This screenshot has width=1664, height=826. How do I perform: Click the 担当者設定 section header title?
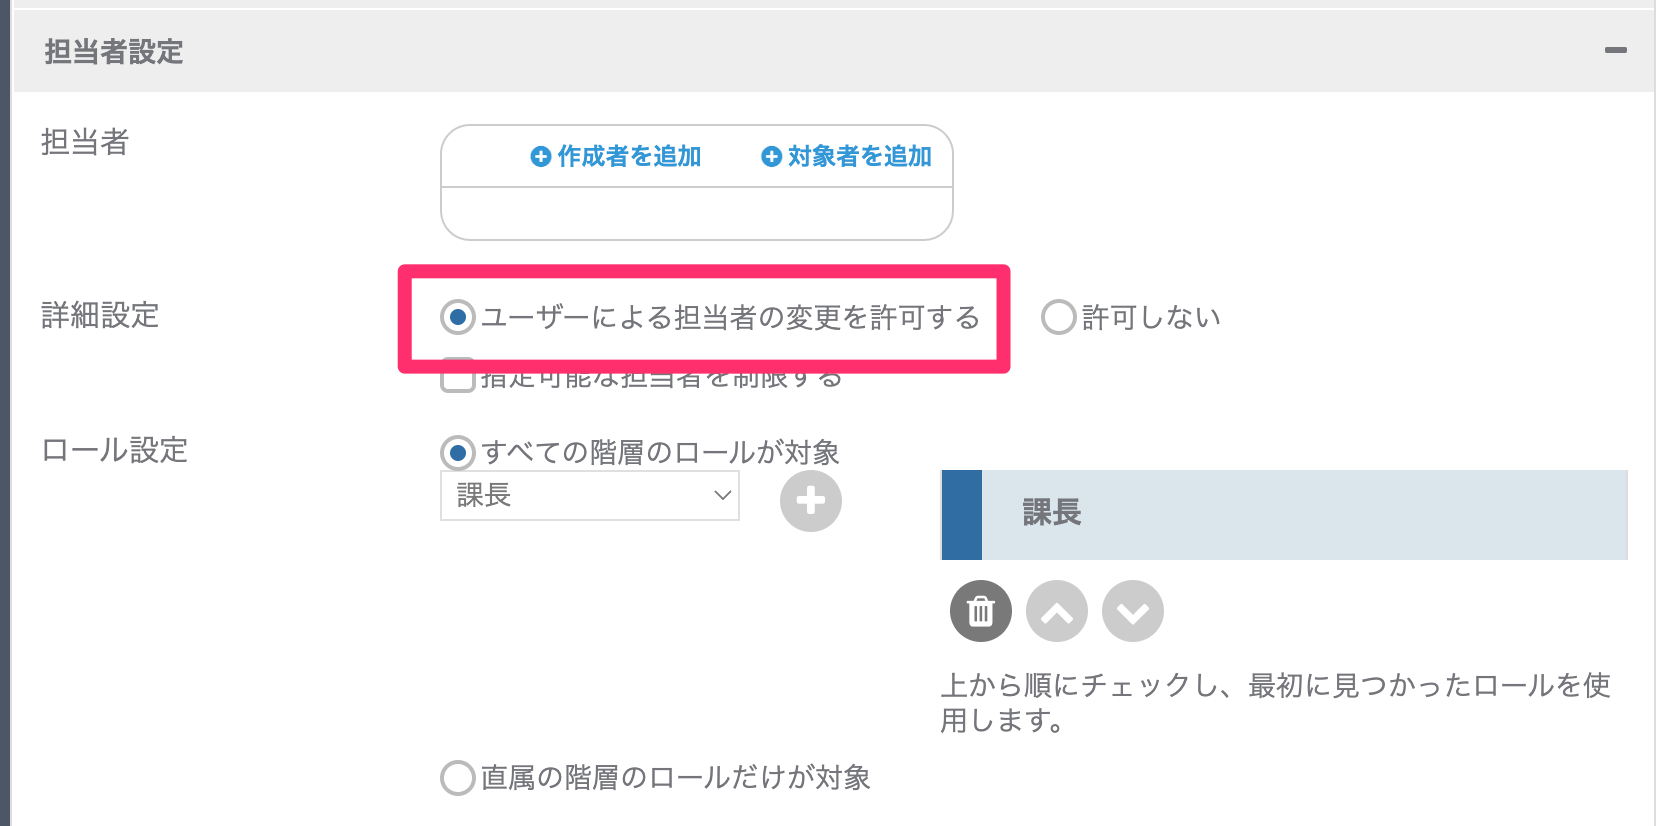[x=114, y=52]
